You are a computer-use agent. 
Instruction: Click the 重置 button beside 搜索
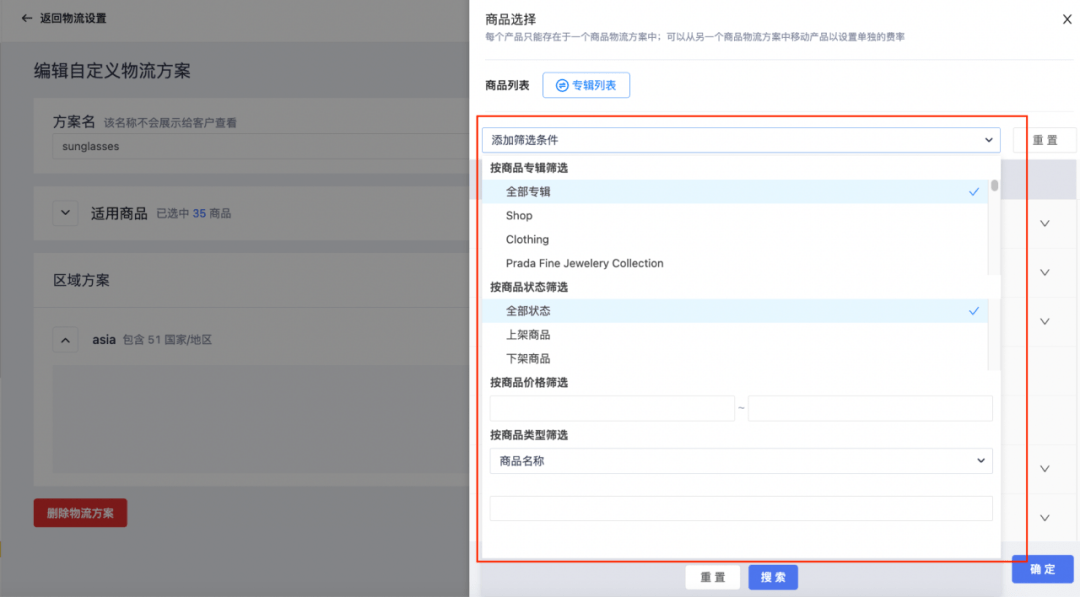click(x=712, y=577)
